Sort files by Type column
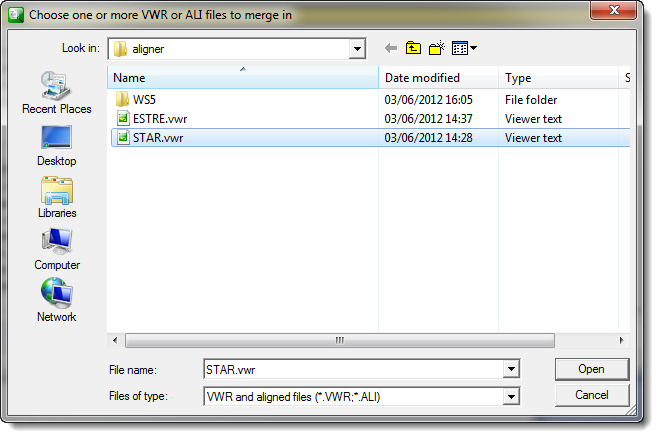Viewport: 659px width, 438px height. point(558,78)
